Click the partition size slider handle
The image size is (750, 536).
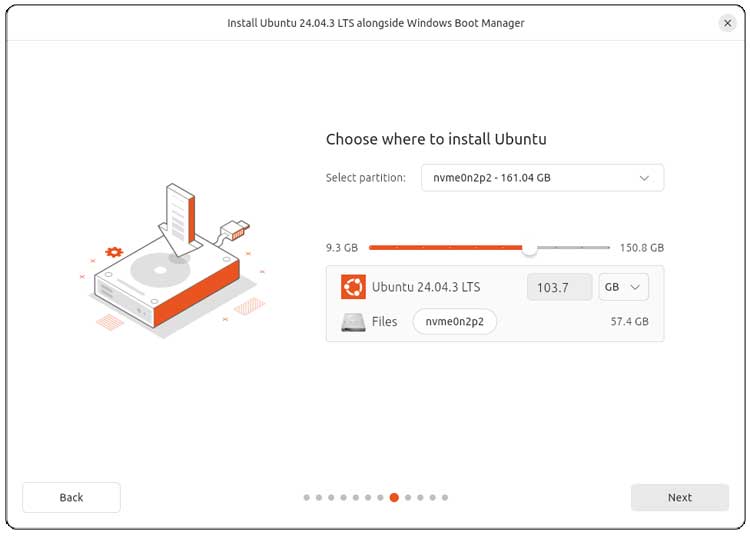pos(529,247)
